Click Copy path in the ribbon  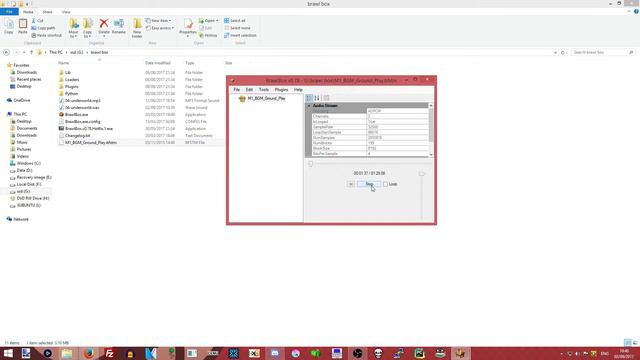pyautogui.click(x=43, y=28)
